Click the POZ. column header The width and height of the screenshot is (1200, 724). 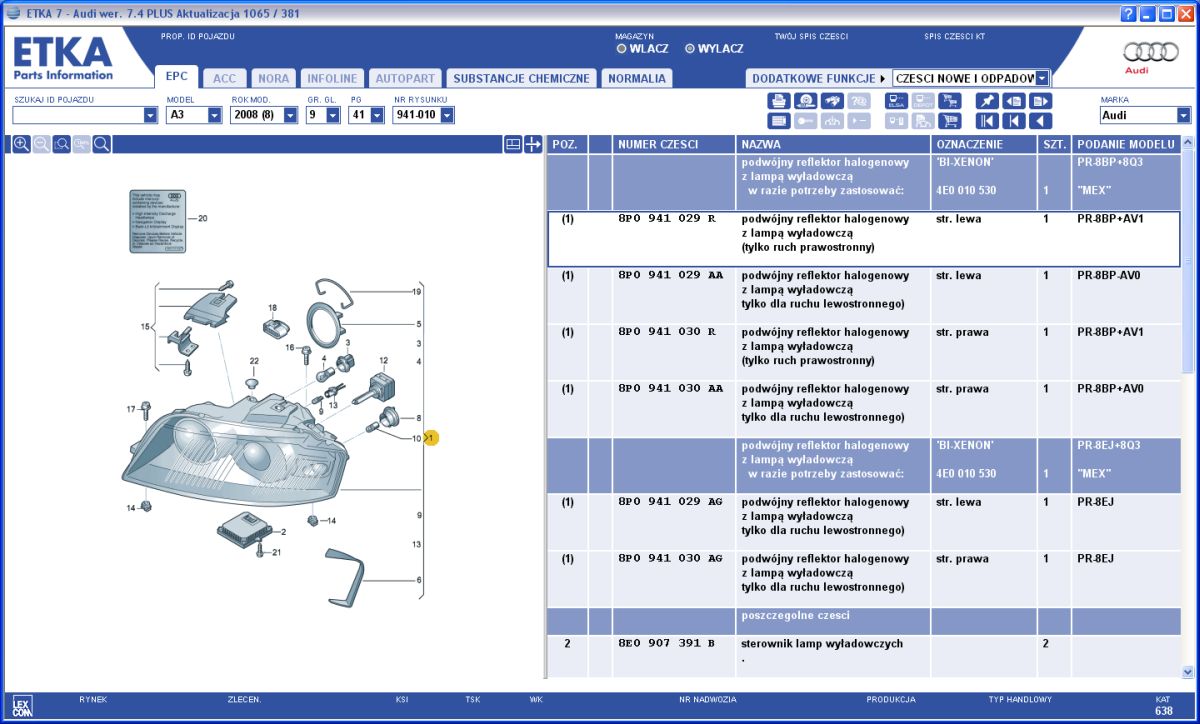pos(567,144)
